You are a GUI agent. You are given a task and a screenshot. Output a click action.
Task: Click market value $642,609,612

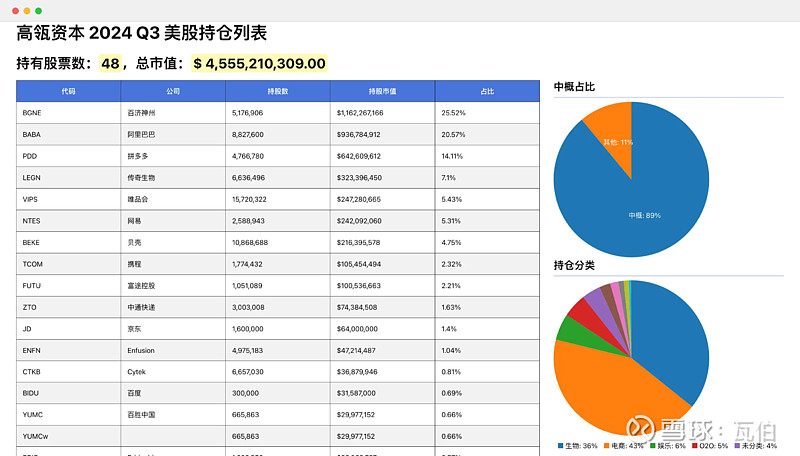359,156
